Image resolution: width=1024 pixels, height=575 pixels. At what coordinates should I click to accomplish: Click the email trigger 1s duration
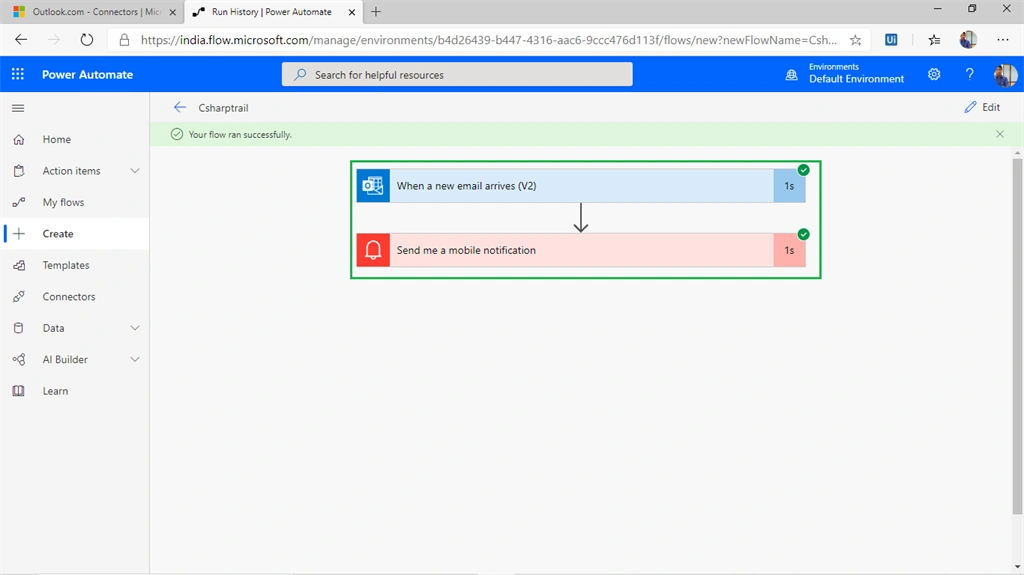789,186
